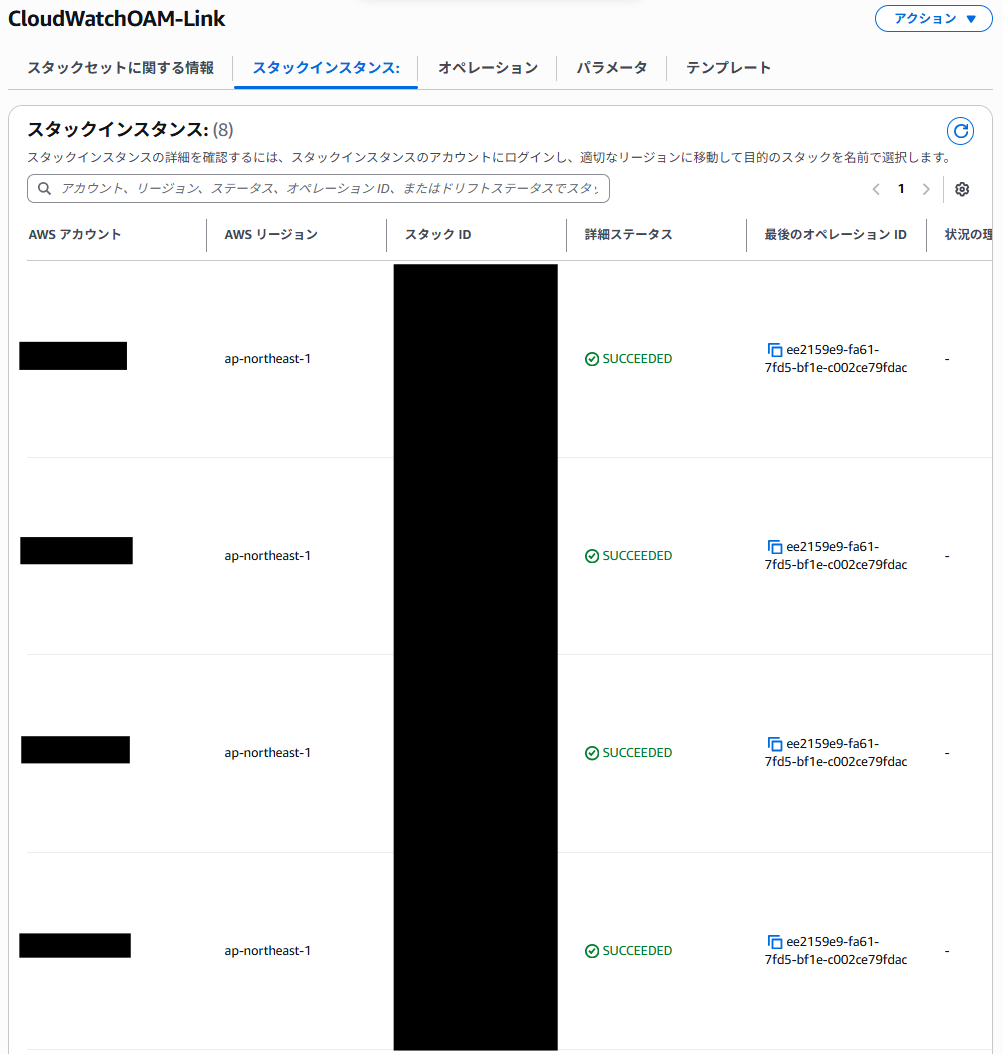Viewport: 1003px width, 1054px height.
Task: Click the CloudWatchOAM-Link title heading
Action: pos(116,18)
